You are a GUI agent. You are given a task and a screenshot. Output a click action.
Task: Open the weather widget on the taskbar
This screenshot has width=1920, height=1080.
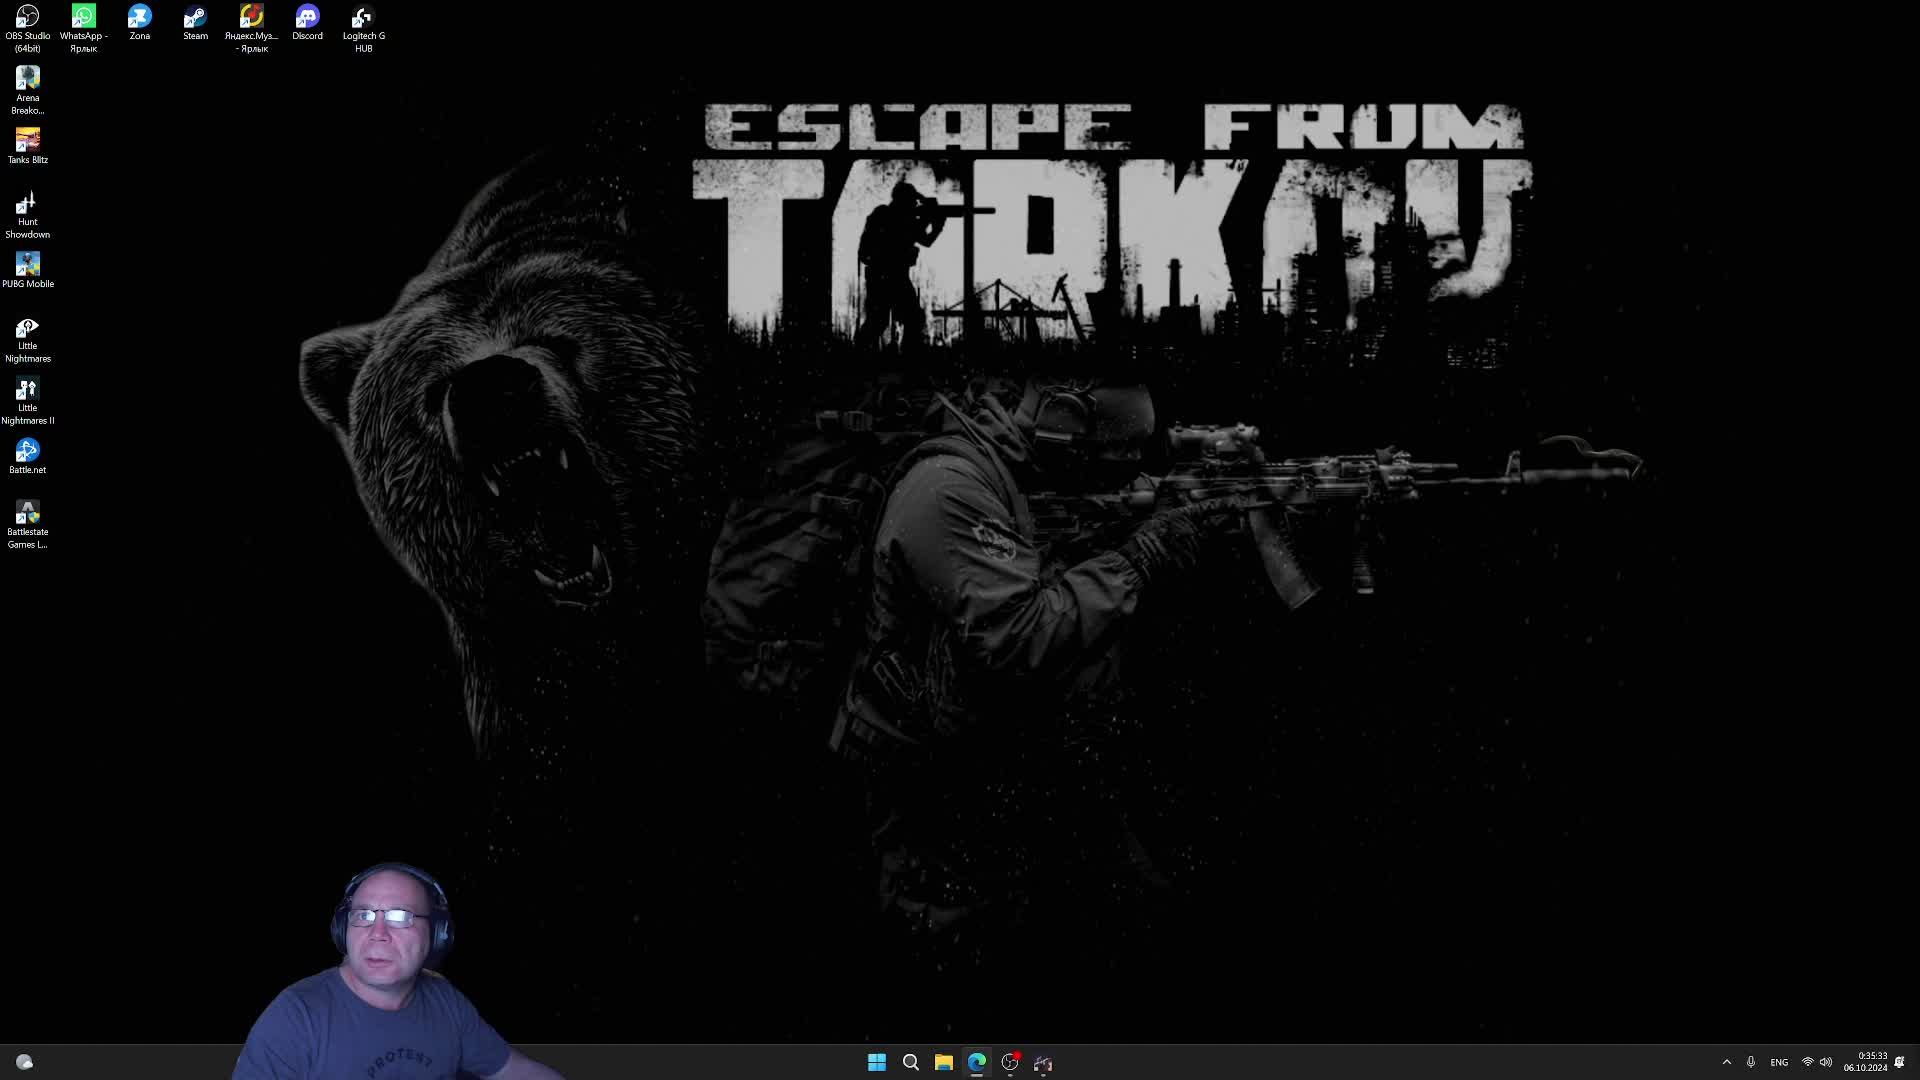(24, 1062)
